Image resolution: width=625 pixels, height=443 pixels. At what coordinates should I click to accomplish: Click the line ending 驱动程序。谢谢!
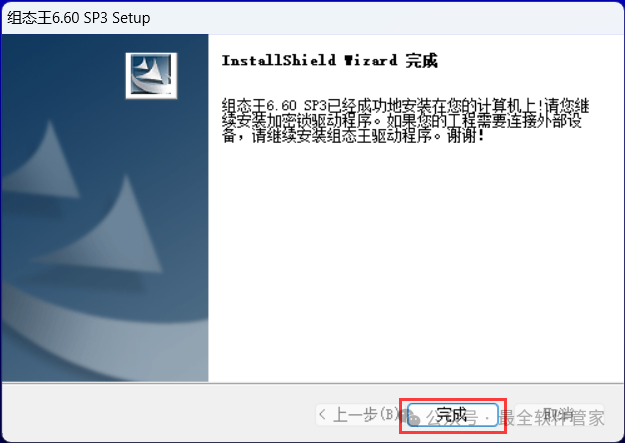click(353, 136)
